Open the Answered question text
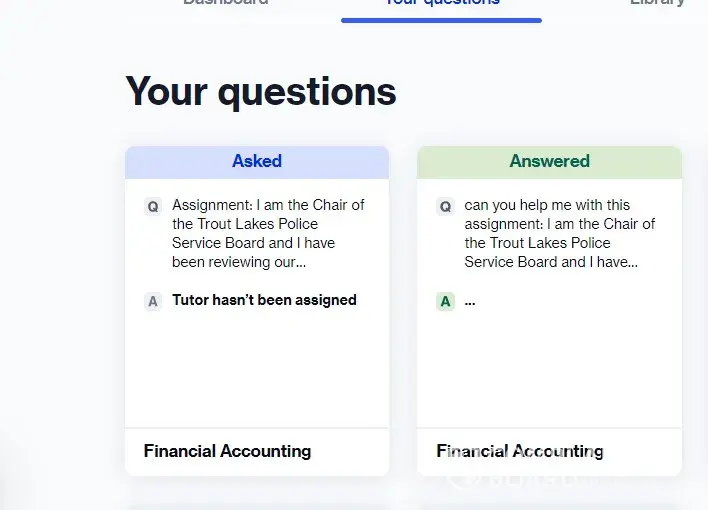 pyautogui.click(x=560, y=233)
